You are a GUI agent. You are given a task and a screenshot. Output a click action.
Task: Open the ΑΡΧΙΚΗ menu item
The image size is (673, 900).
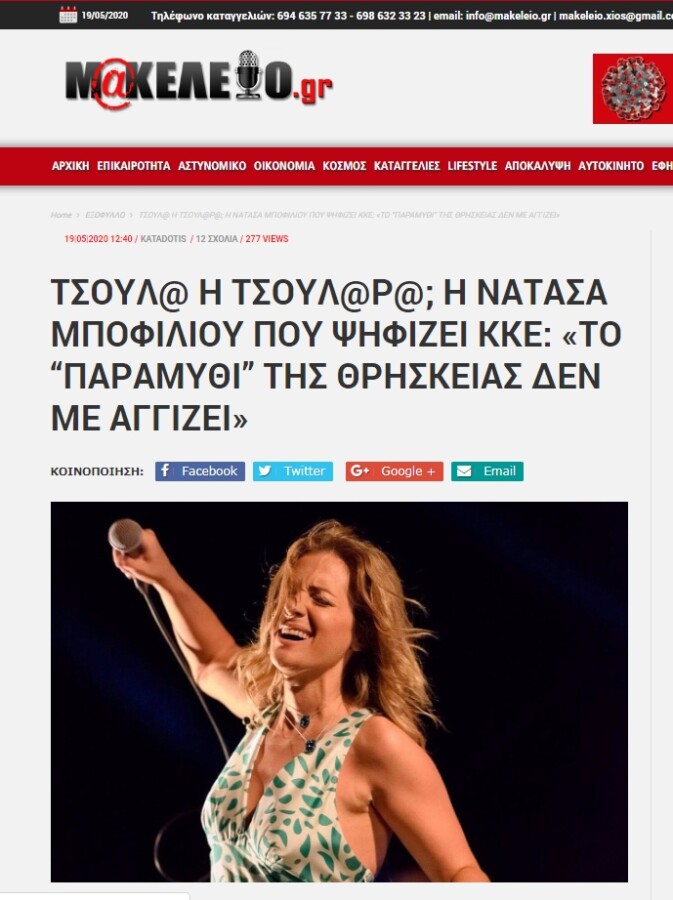coord(71,166)
